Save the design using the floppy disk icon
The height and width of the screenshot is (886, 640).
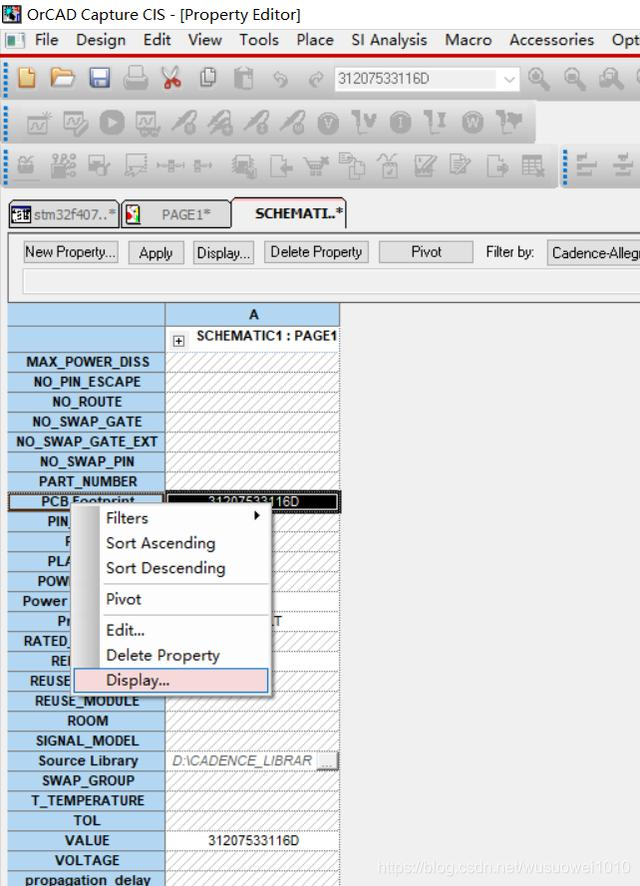99,78
